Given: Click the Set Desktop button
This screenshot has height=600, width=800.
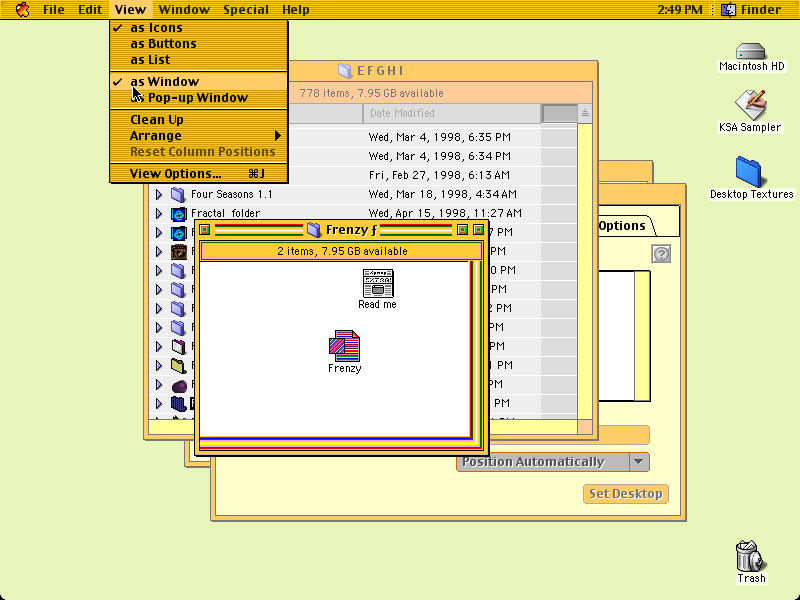Looking at the screenshot, I should tap(626, 493).
